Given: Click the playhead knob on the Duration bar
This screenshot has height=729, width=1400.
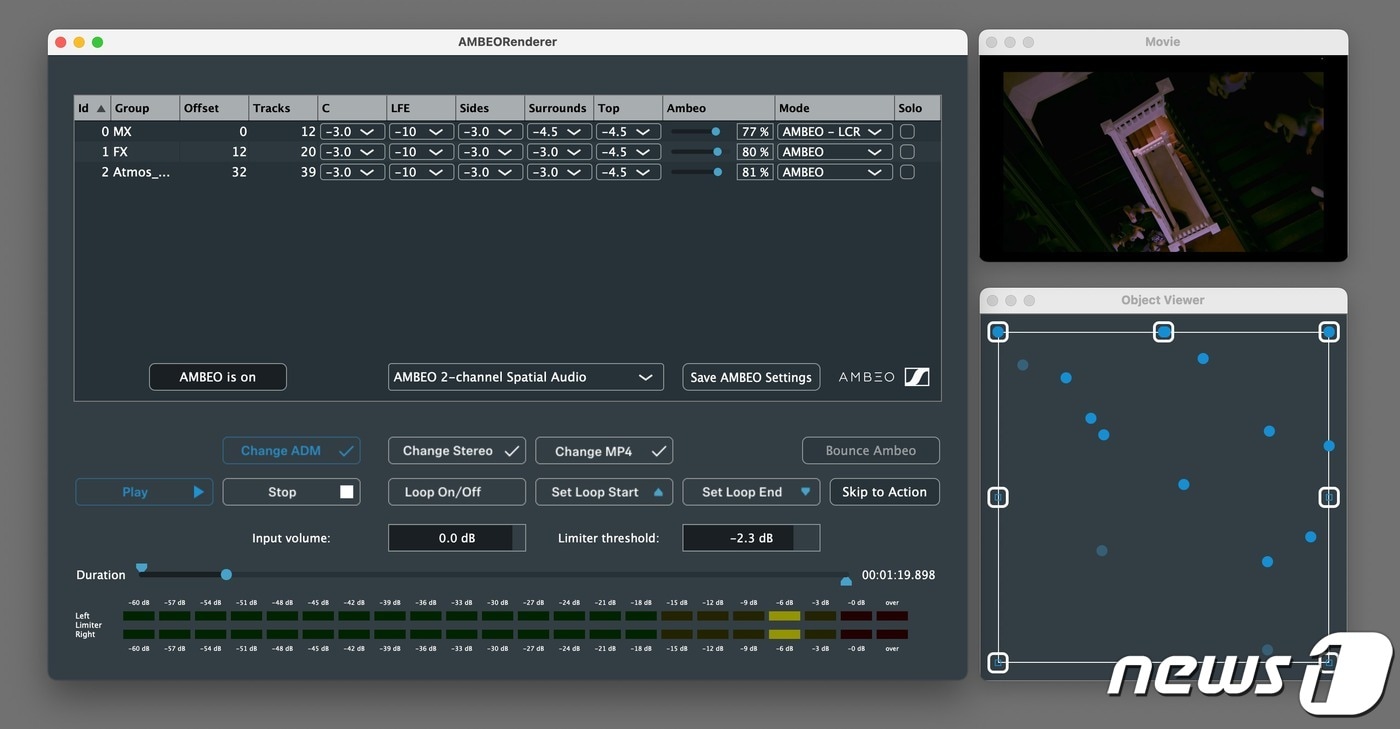Looking at the screenshot, I should click(x=226, y=574).
